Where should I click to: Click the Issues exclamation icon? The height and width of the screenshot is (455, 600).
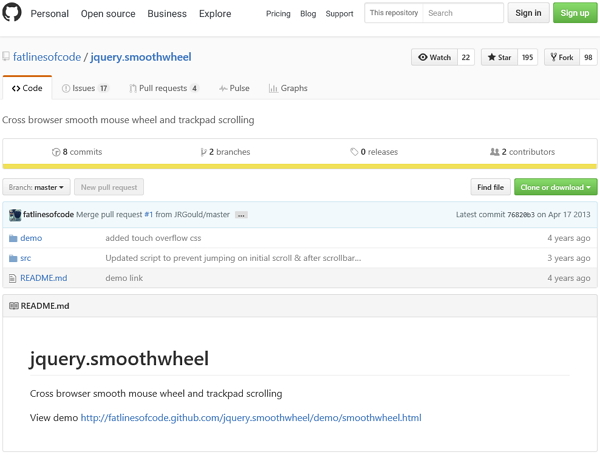66,88
